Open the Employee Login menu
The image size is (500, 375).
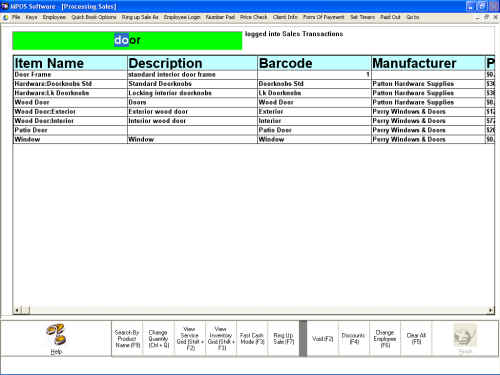coord(182,17)
